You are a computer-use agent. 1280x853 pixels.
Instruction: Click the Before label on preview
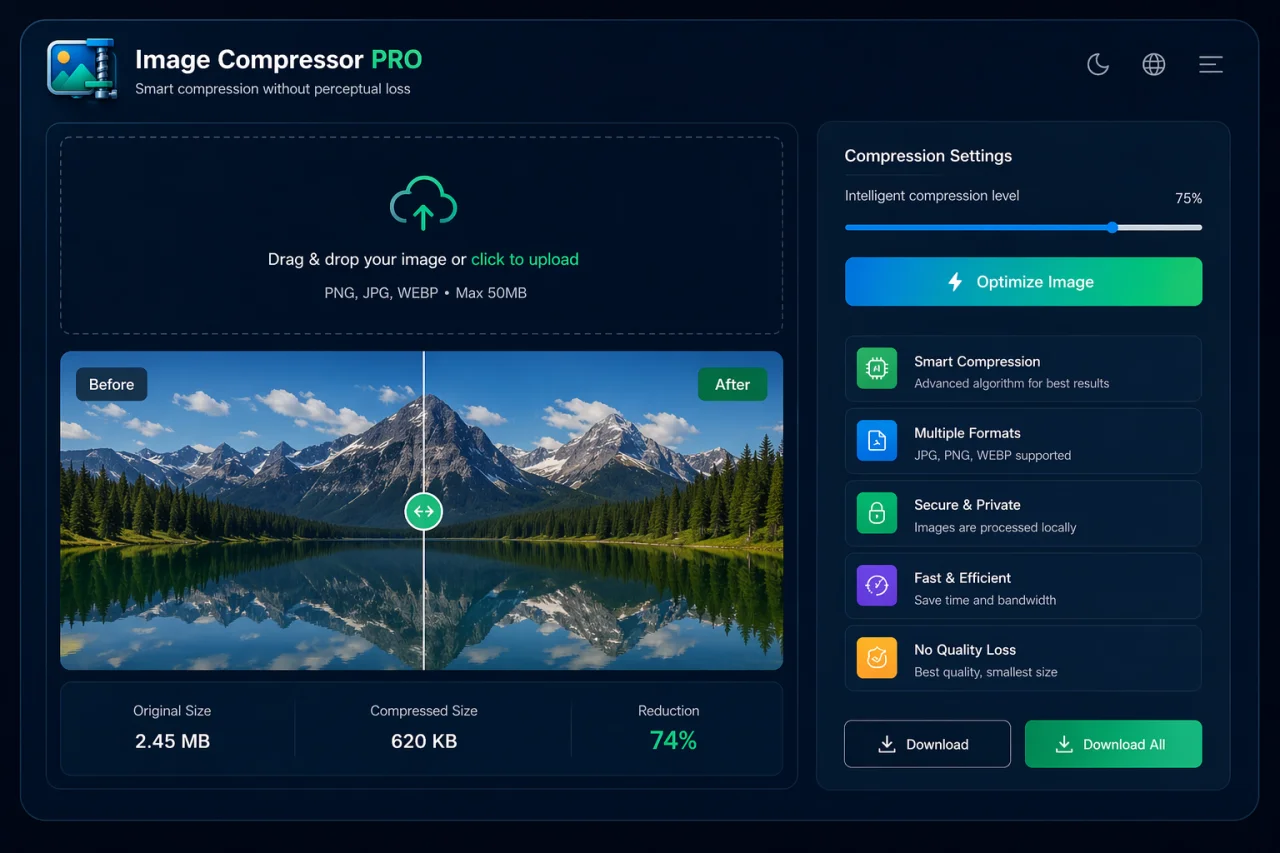[111, 384]
